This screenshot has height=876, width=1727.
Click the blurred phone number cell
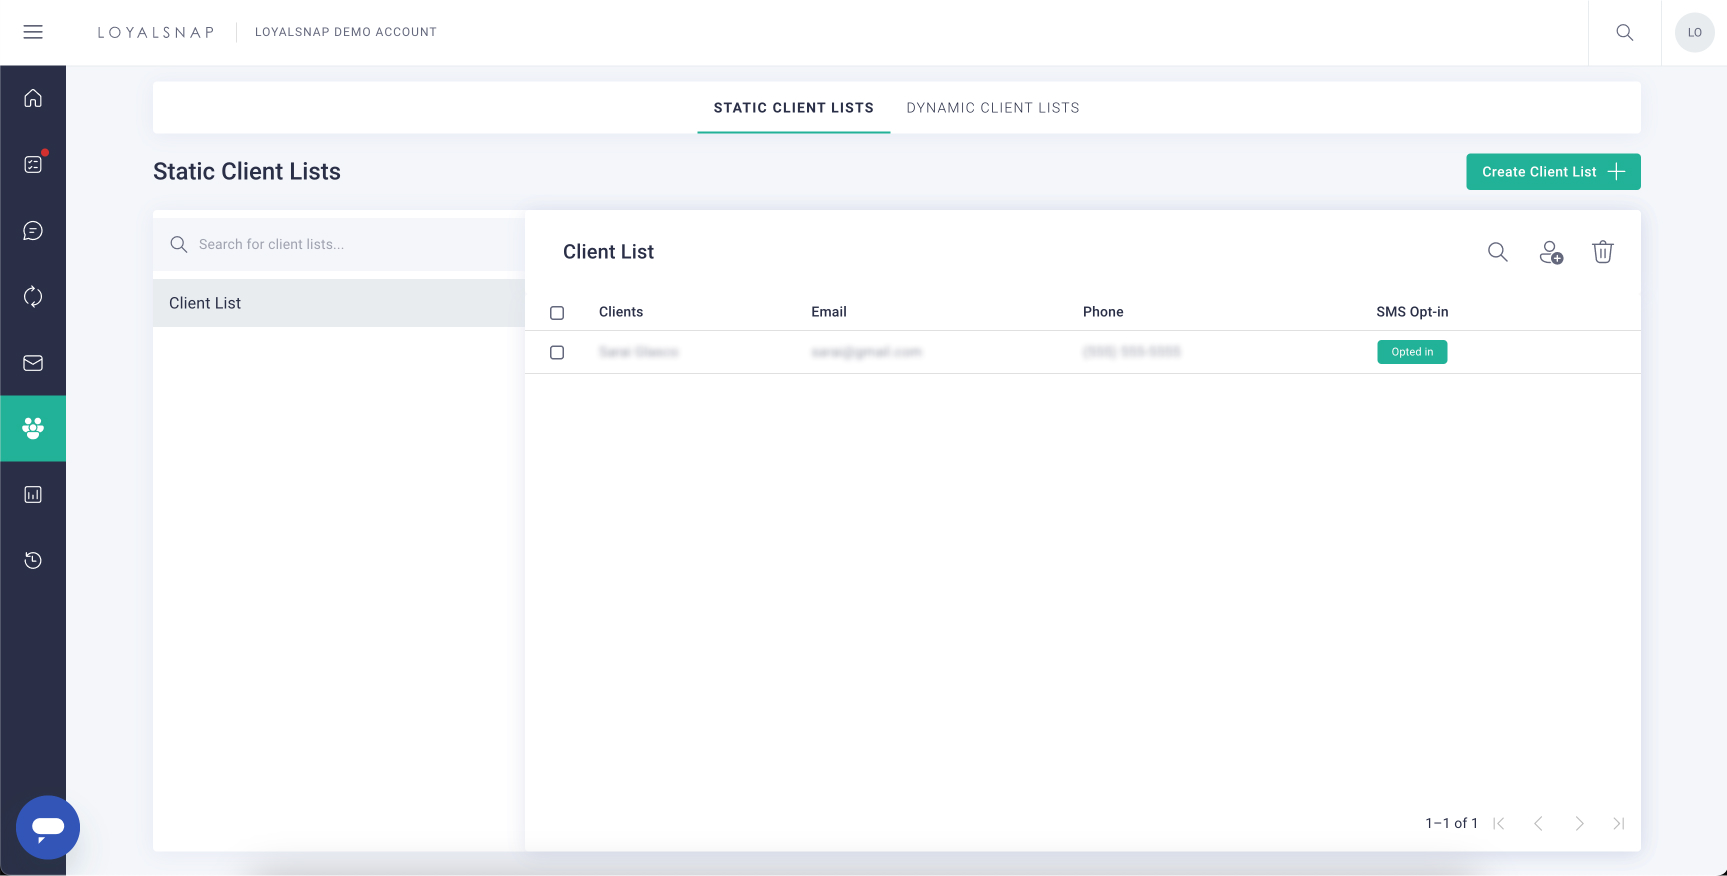tap(1132, 352)
